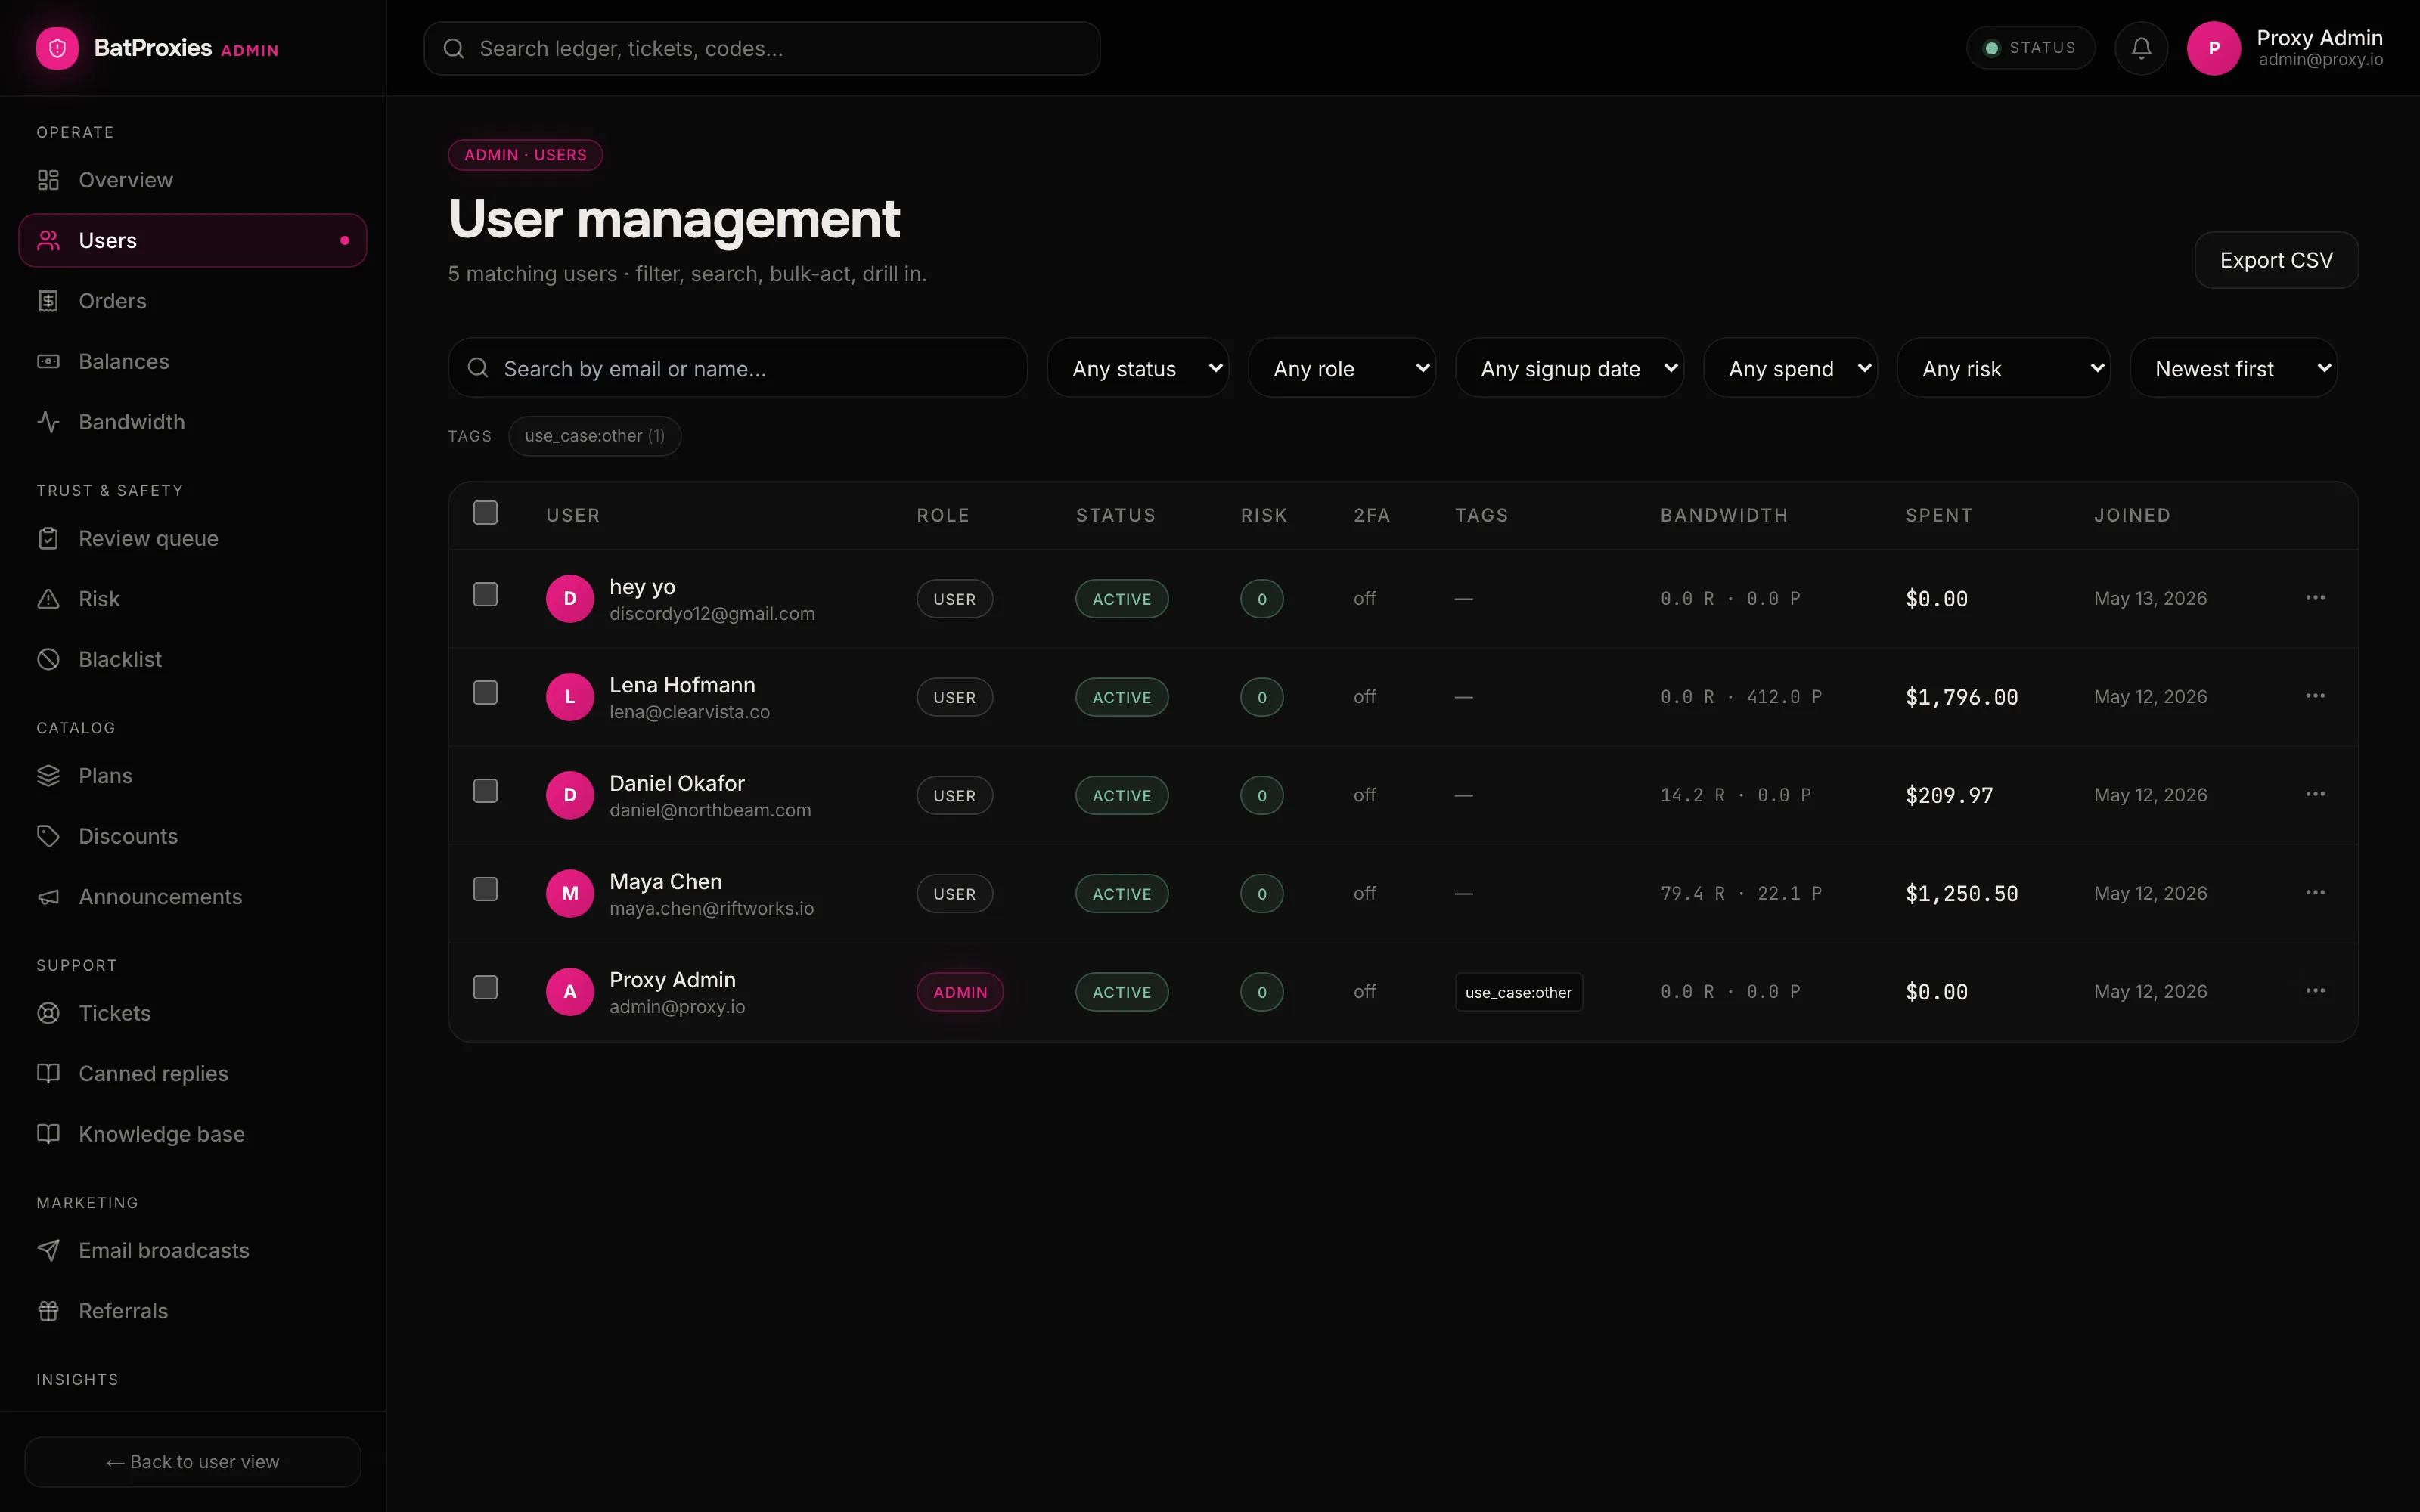Open the Any signup date dropdown
The height and width of the screenshot is (1512, 2420).
coord(1569,368)
